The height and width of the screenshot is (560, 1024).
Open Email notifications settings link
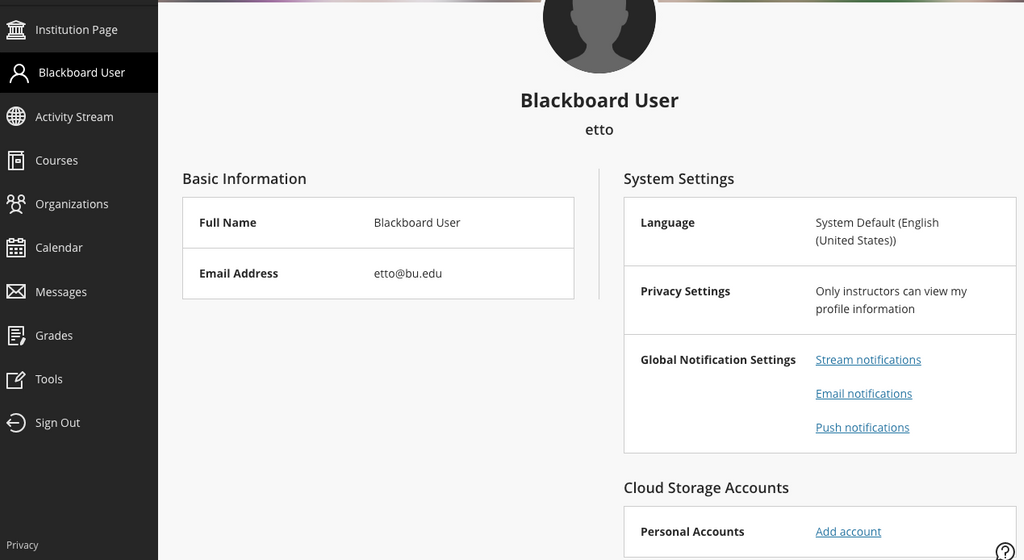pyautogui.click(x=863, y=394)
